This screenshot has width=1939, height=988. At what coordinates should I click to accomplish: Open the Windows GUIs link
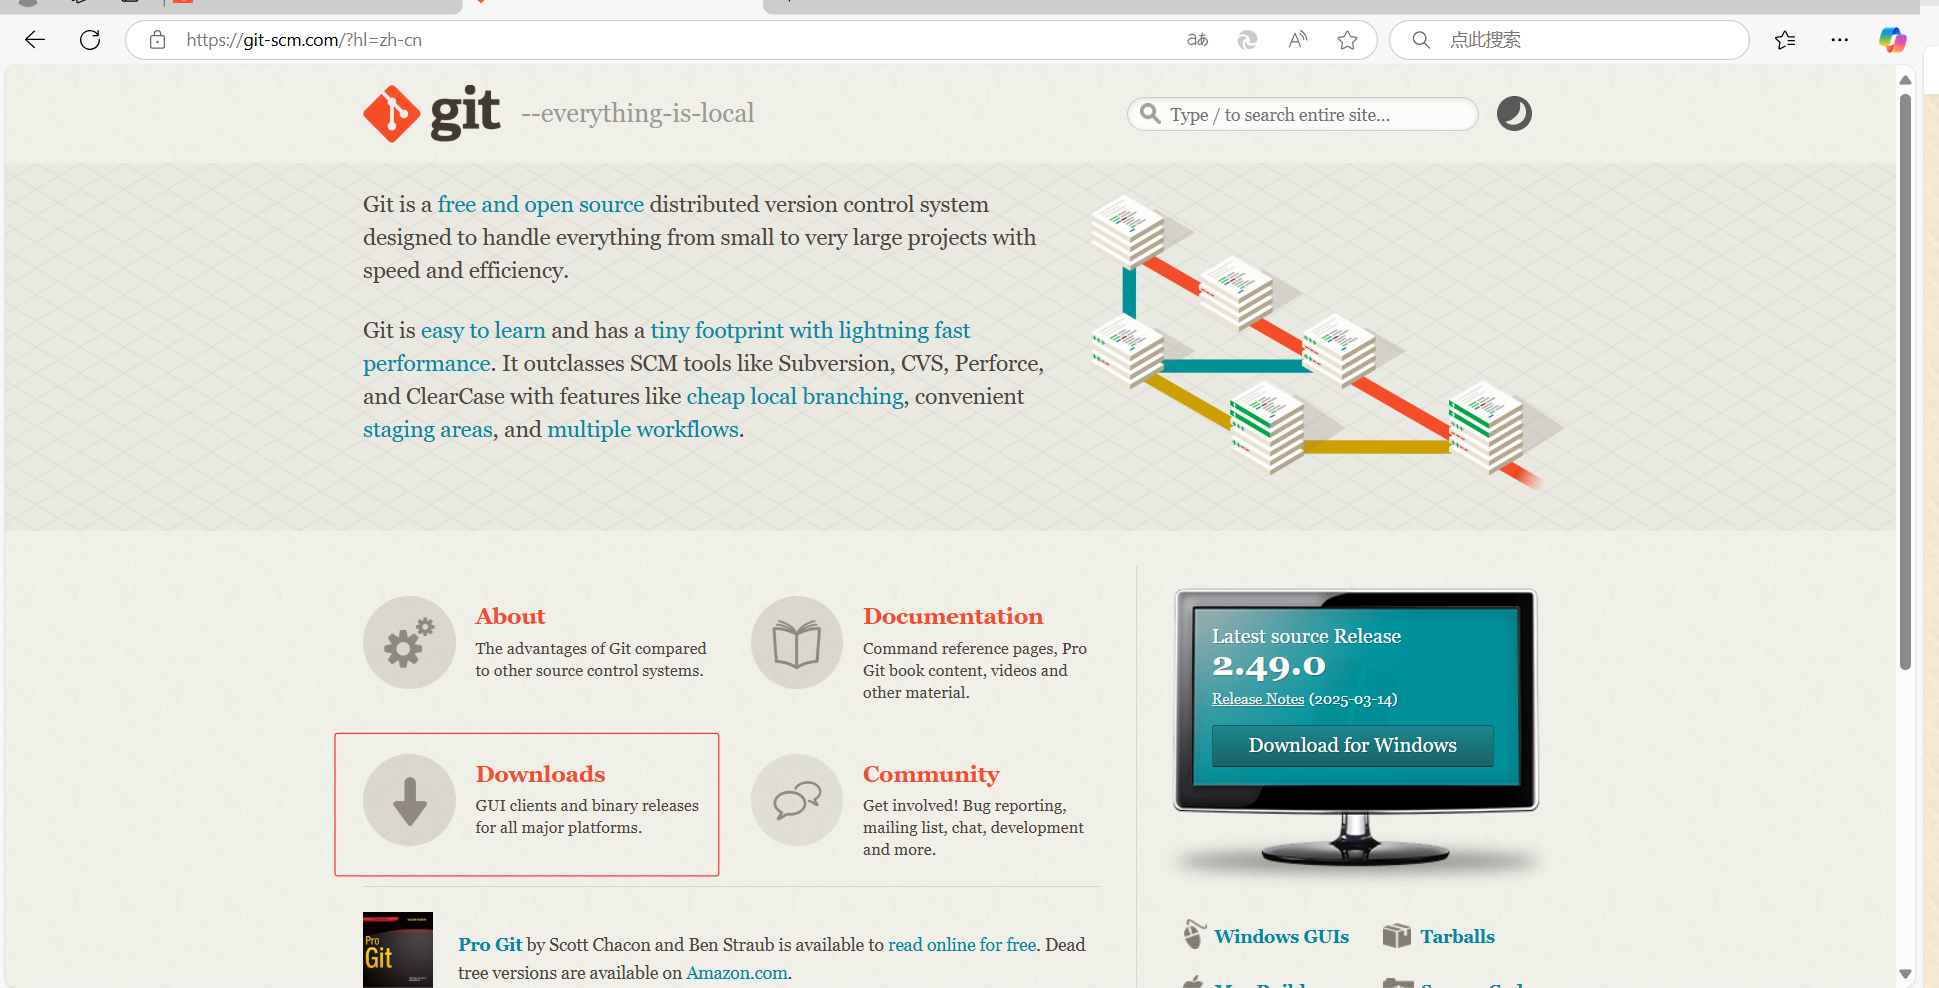point(1281,936)
